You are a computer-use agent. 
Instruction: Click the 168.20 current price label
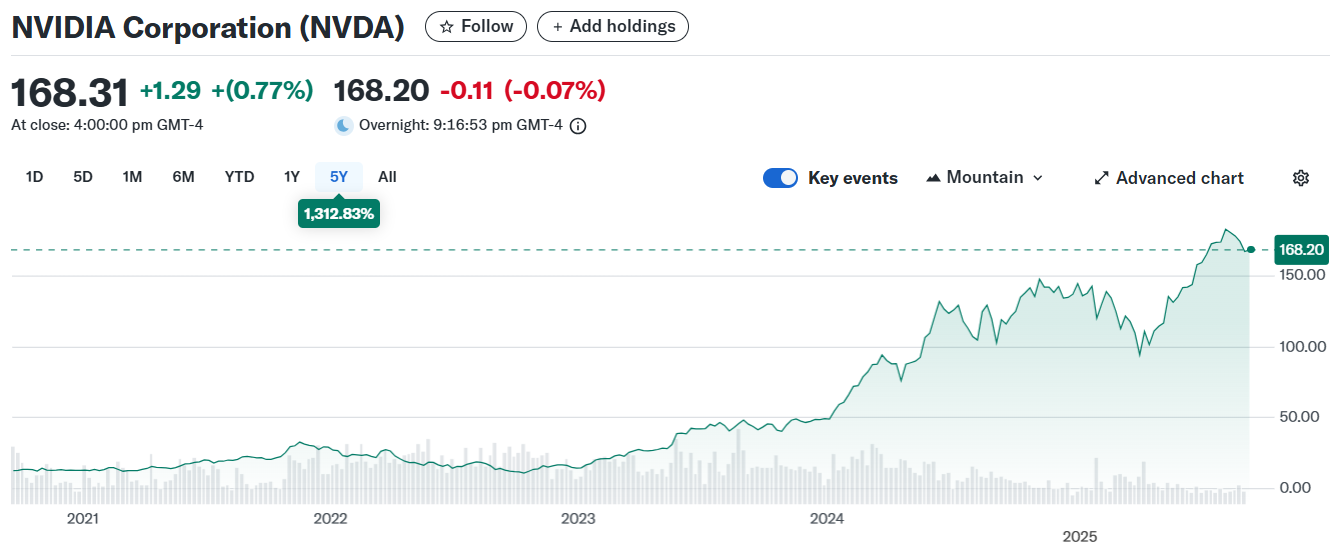click(1301, 250)
